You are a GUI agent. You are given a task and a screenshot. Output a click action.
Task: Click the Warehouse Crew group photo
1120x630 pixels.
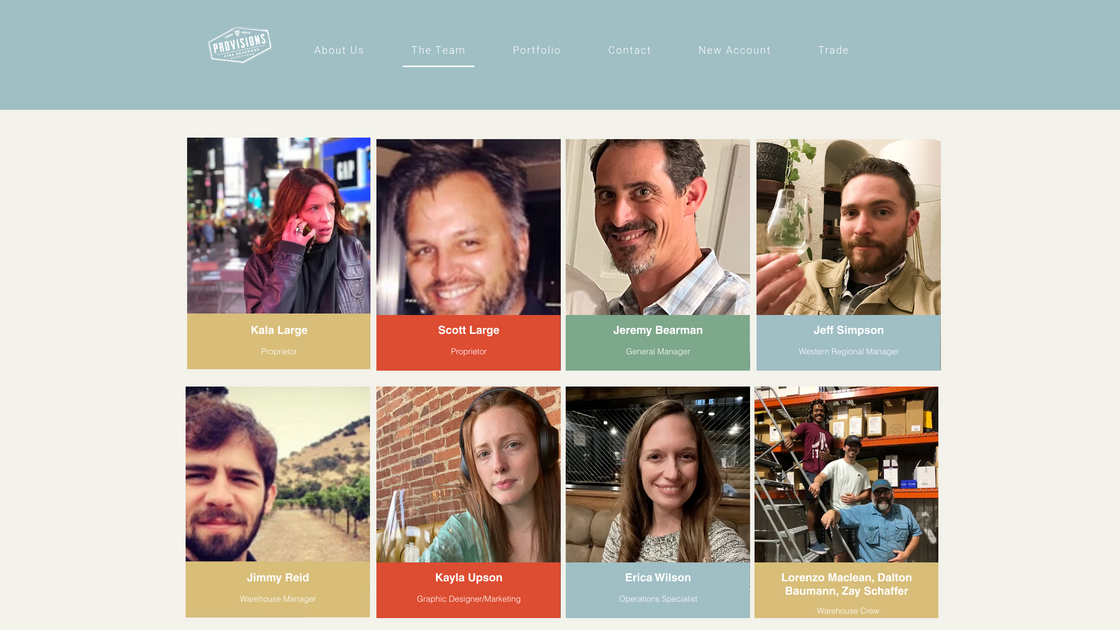coord(846,475)
